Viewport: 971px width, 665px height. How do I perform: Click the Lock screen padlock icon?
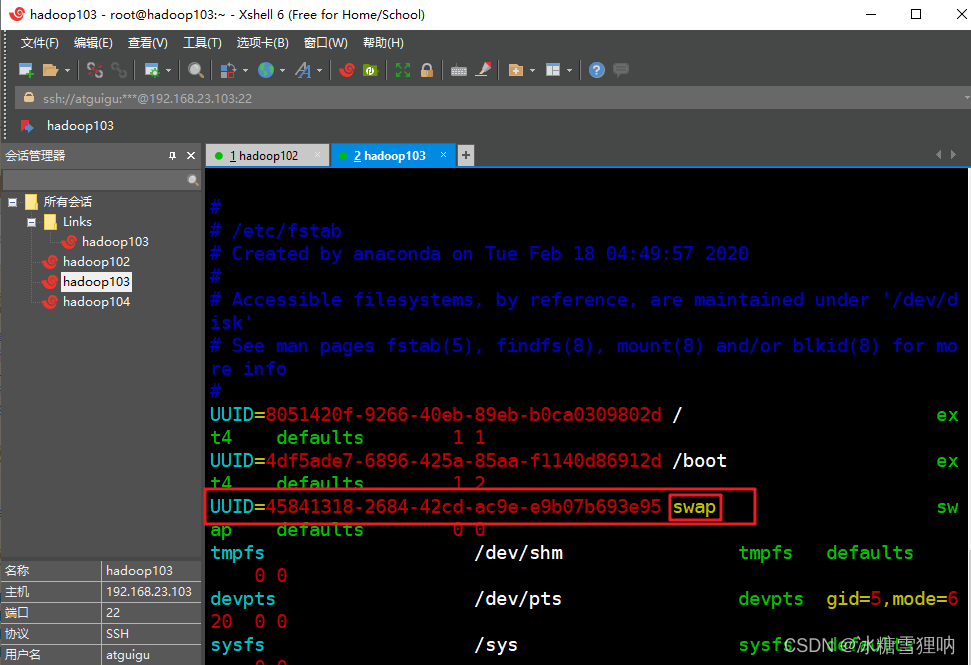coord(427,70)
